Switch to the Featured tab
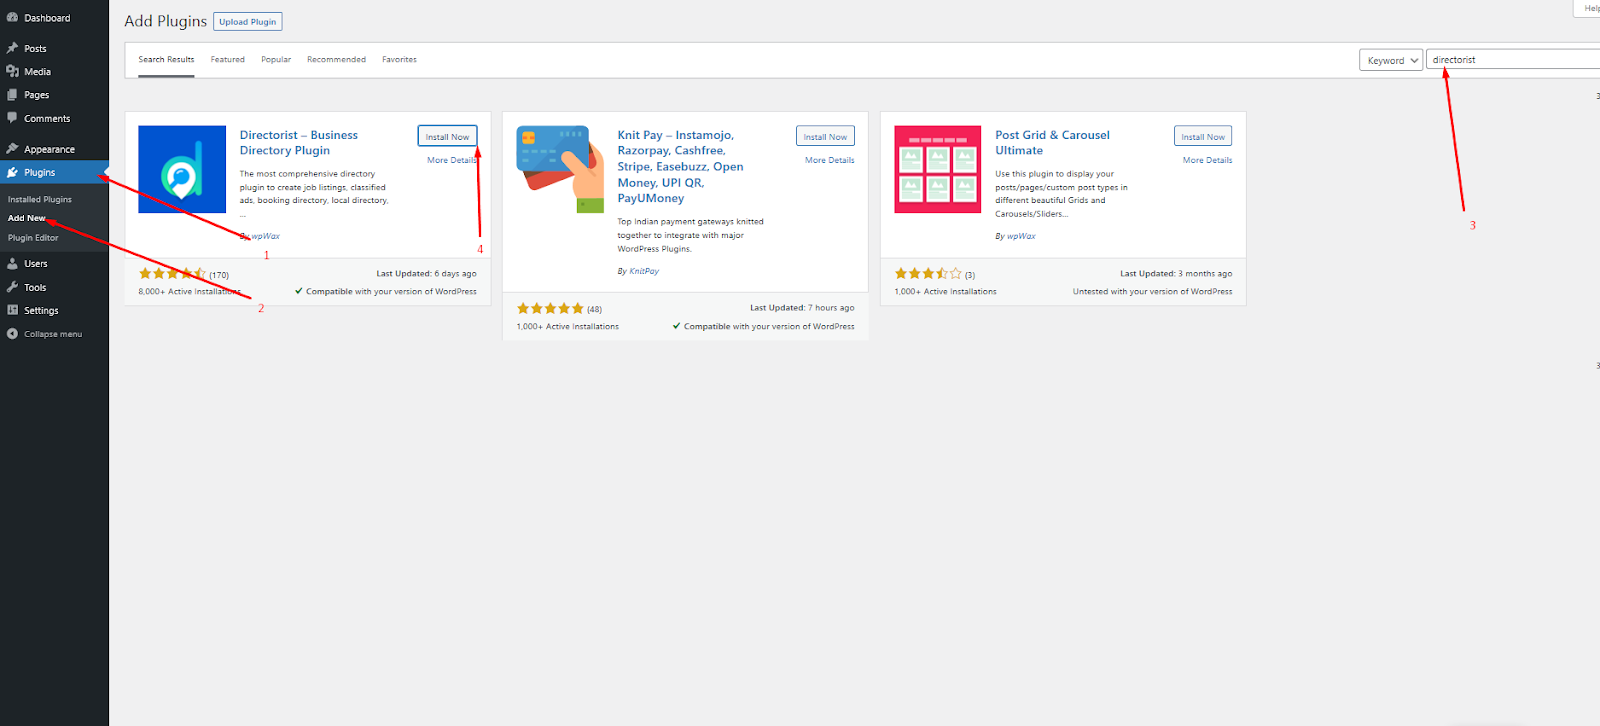 point(227,60)
